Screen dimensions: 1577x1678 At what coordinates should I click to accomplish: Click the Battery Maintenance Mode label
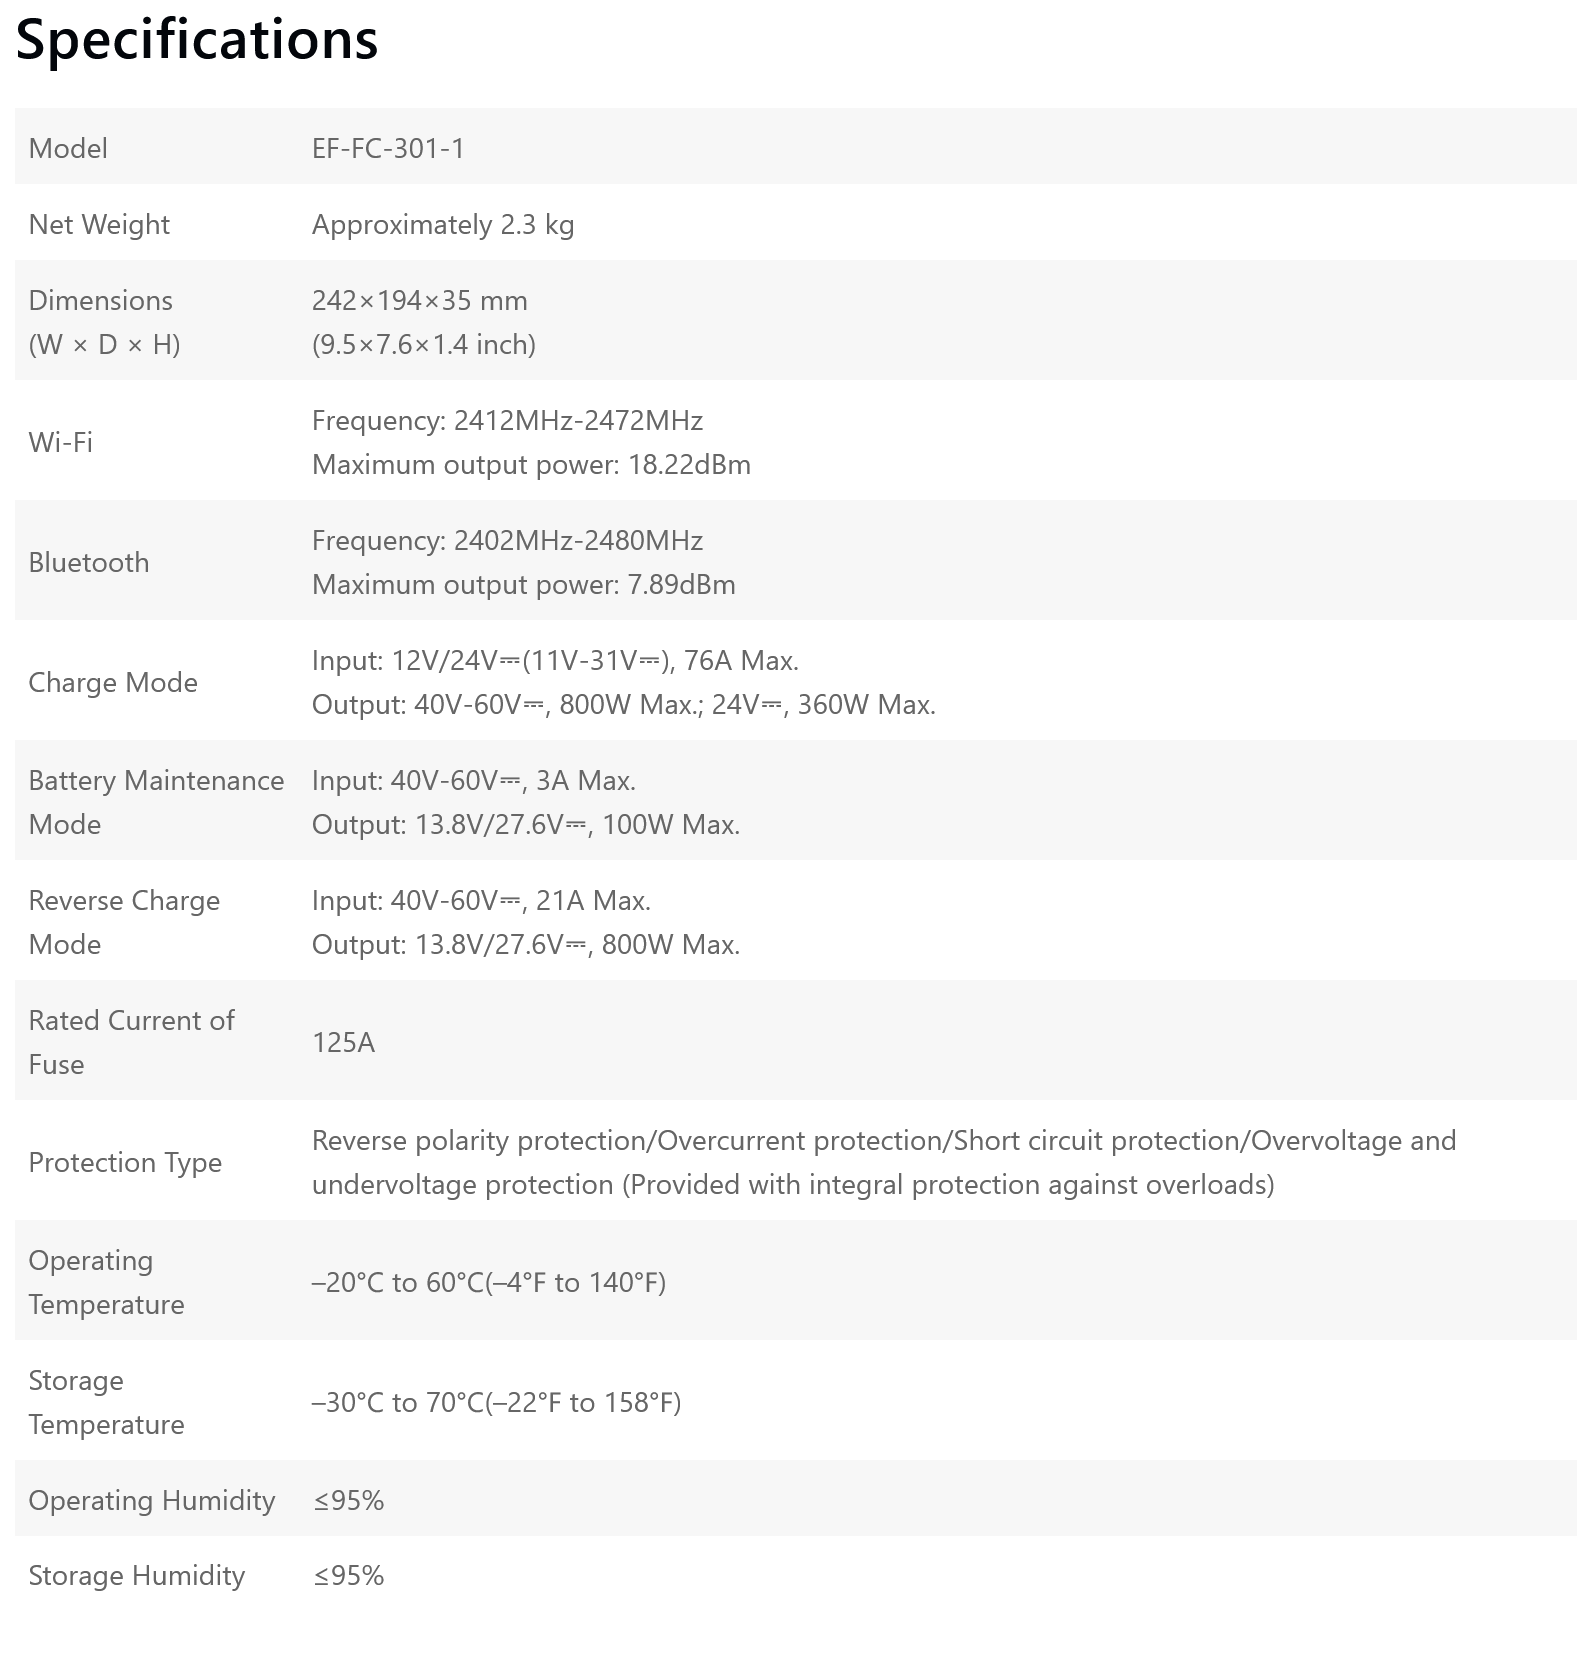pyautogui.click(x=156, y=802)
